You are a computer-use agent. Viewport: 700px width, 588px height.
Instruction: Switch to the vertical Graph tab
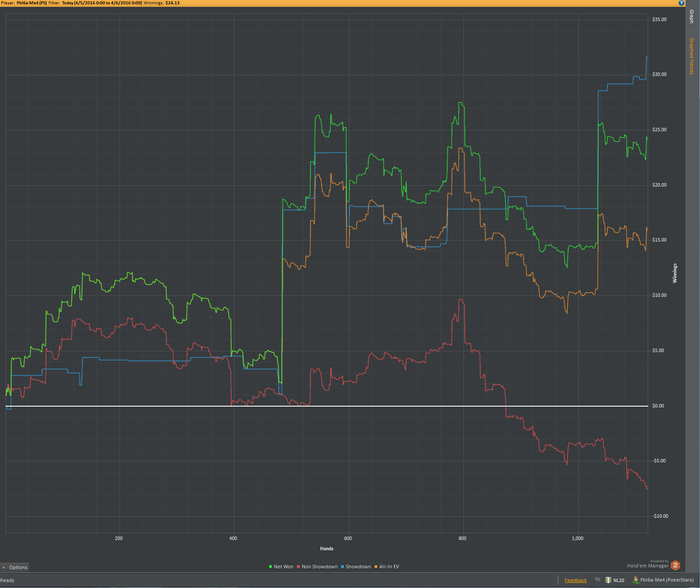tap(692, 17)
